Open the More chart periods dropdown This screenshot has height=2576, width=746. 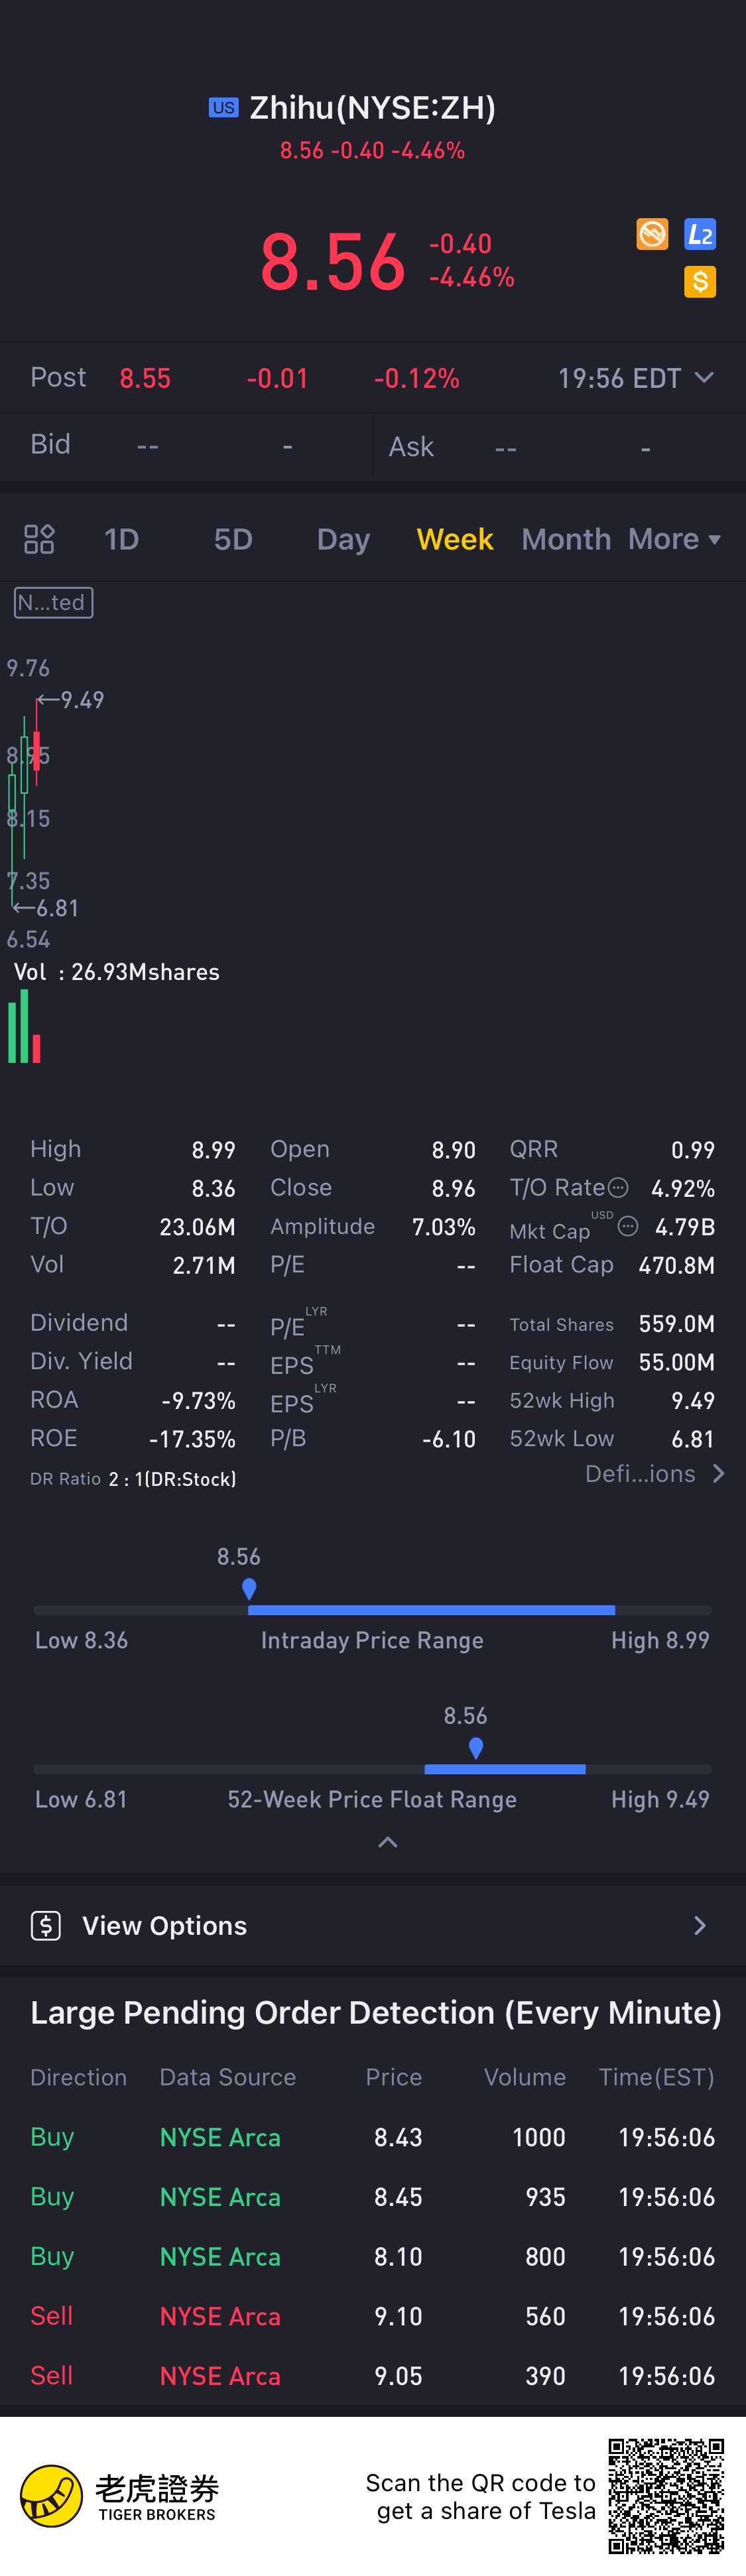pos(675,539)
